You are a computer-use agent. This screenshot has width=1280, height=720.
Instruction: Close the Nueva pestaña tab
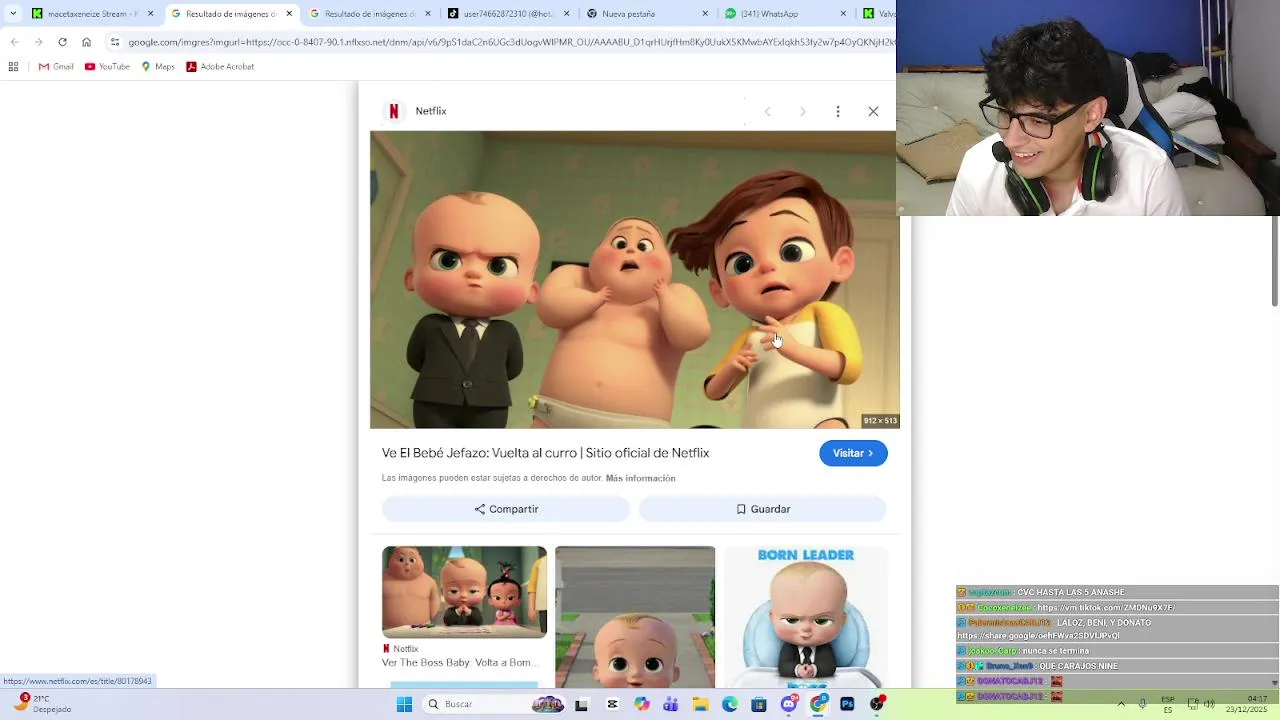point(705,14)
